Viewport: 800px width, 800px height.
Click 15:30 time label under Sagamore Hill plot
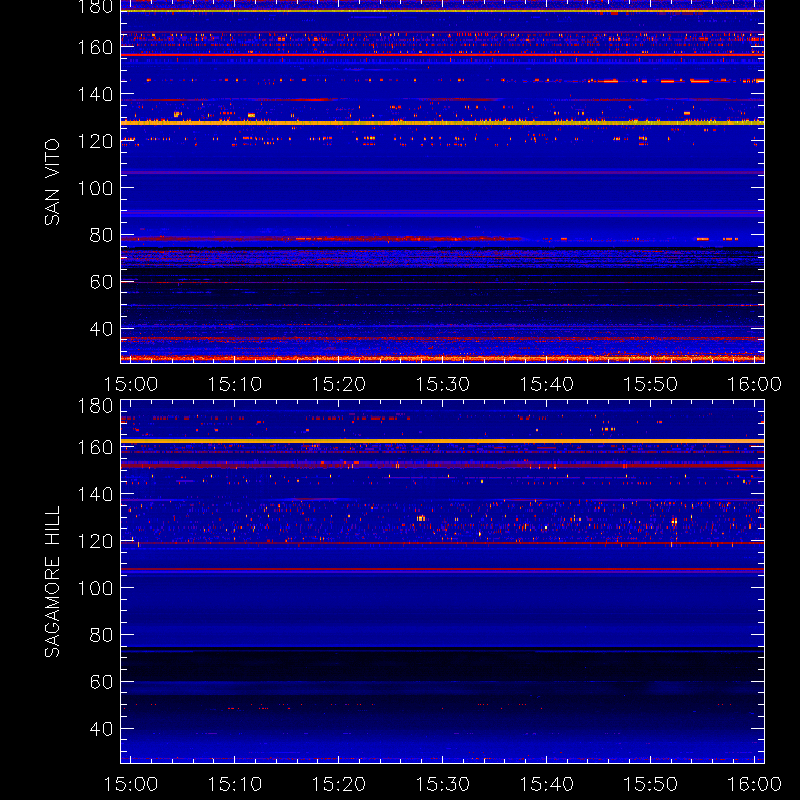[x=442, y=784]
